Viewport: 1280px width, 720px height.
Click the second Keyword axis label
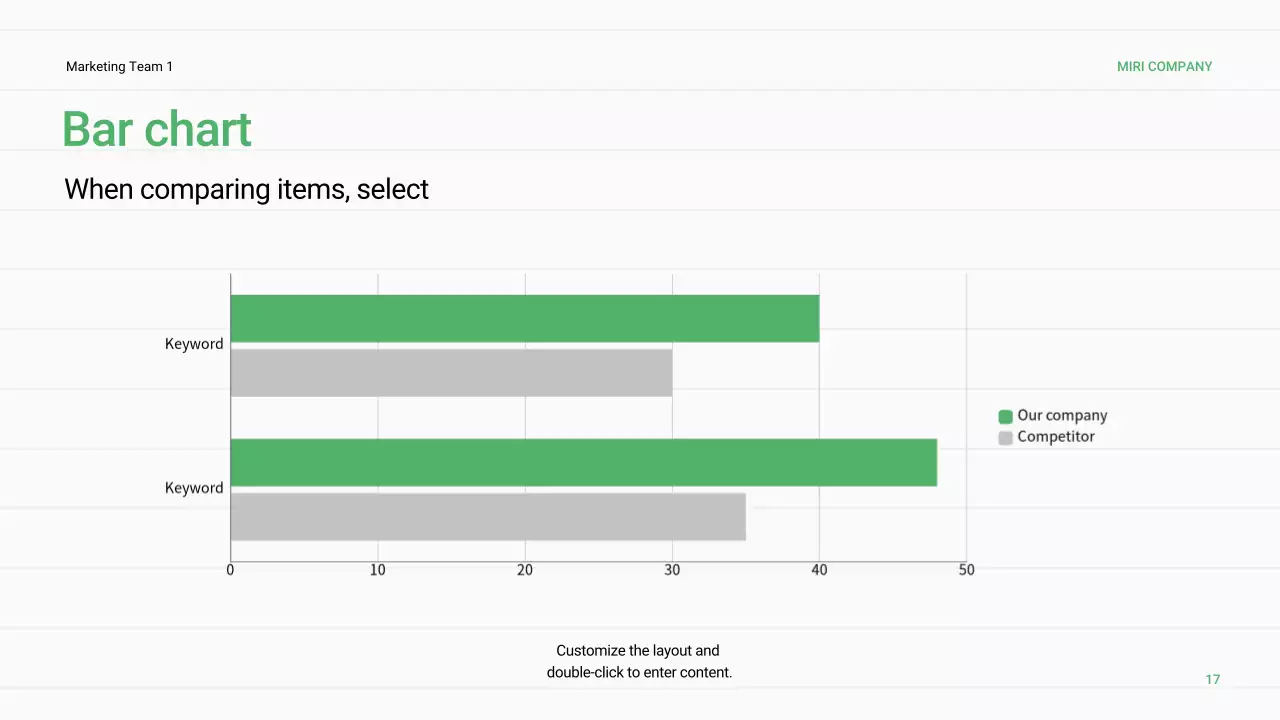[194, 488]
